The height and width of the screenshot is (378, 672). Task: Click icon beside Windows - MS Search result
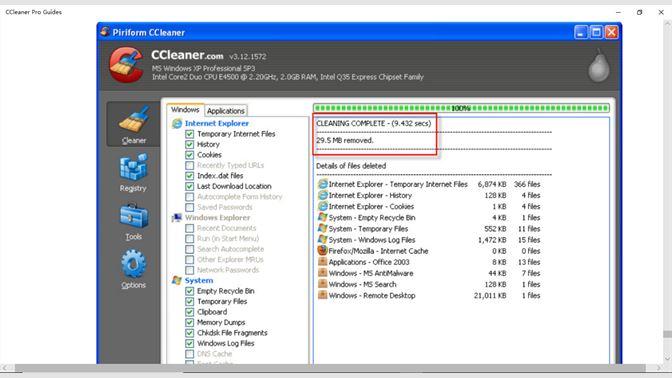click(322, 284)
